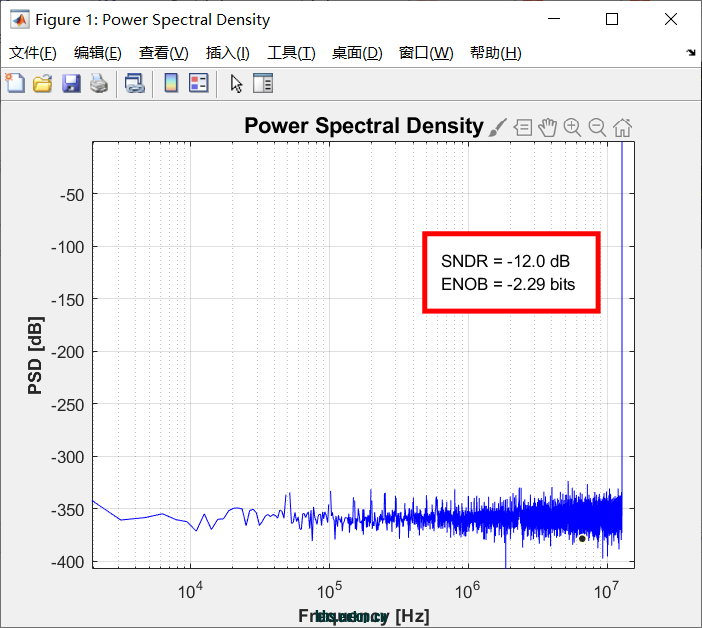This screenshot has height=628, width=702.
Task: Expand the toolbar overflow arrow at the right of the menu bar
Action: coord(691,52)
